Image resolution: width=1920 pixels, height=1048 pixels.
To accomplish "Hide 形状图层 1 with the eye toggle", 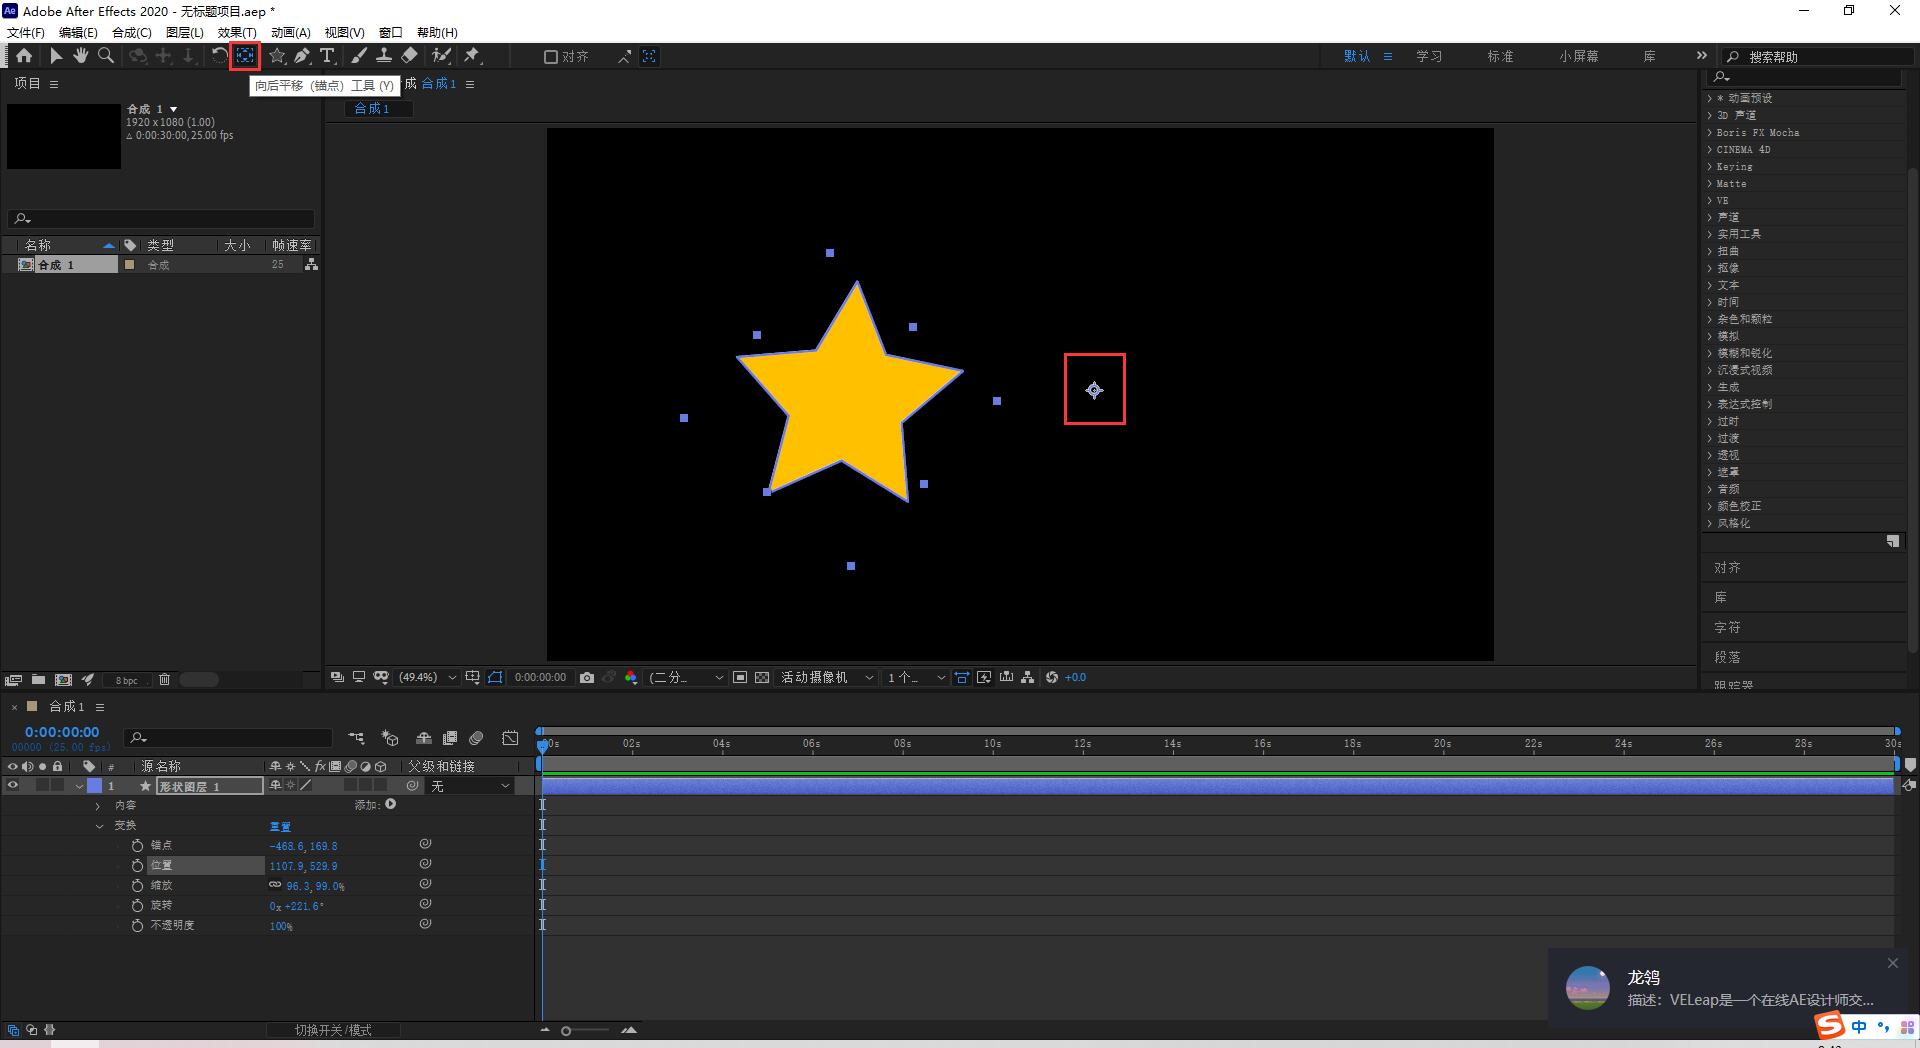I will point(13,786).
